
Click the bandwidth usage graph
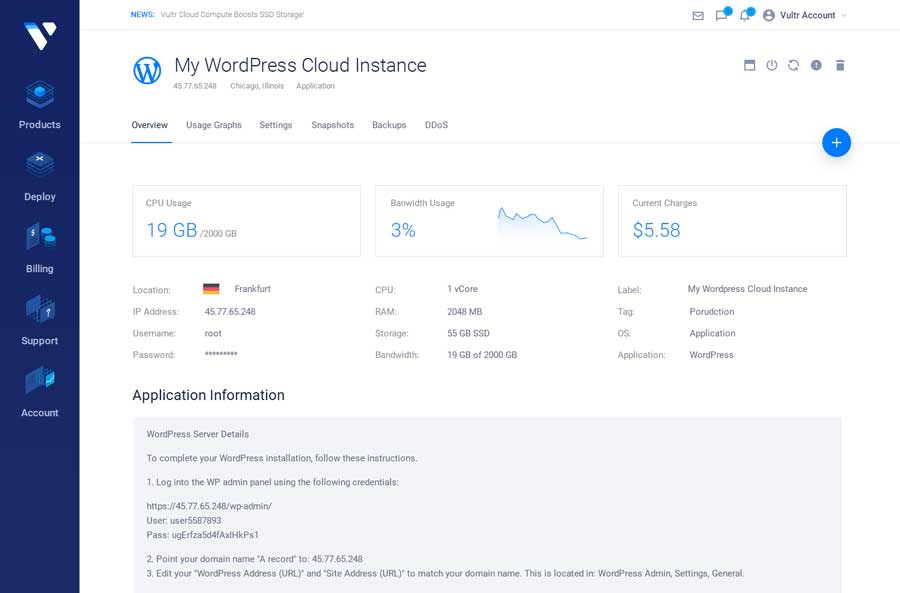540,220
